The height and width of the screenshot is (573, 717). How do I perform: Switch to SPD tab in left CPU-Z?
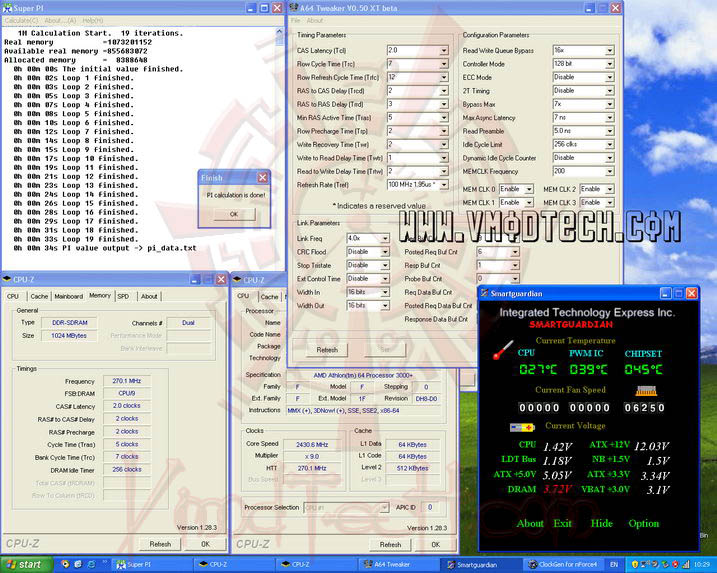(x=123, y=296)
